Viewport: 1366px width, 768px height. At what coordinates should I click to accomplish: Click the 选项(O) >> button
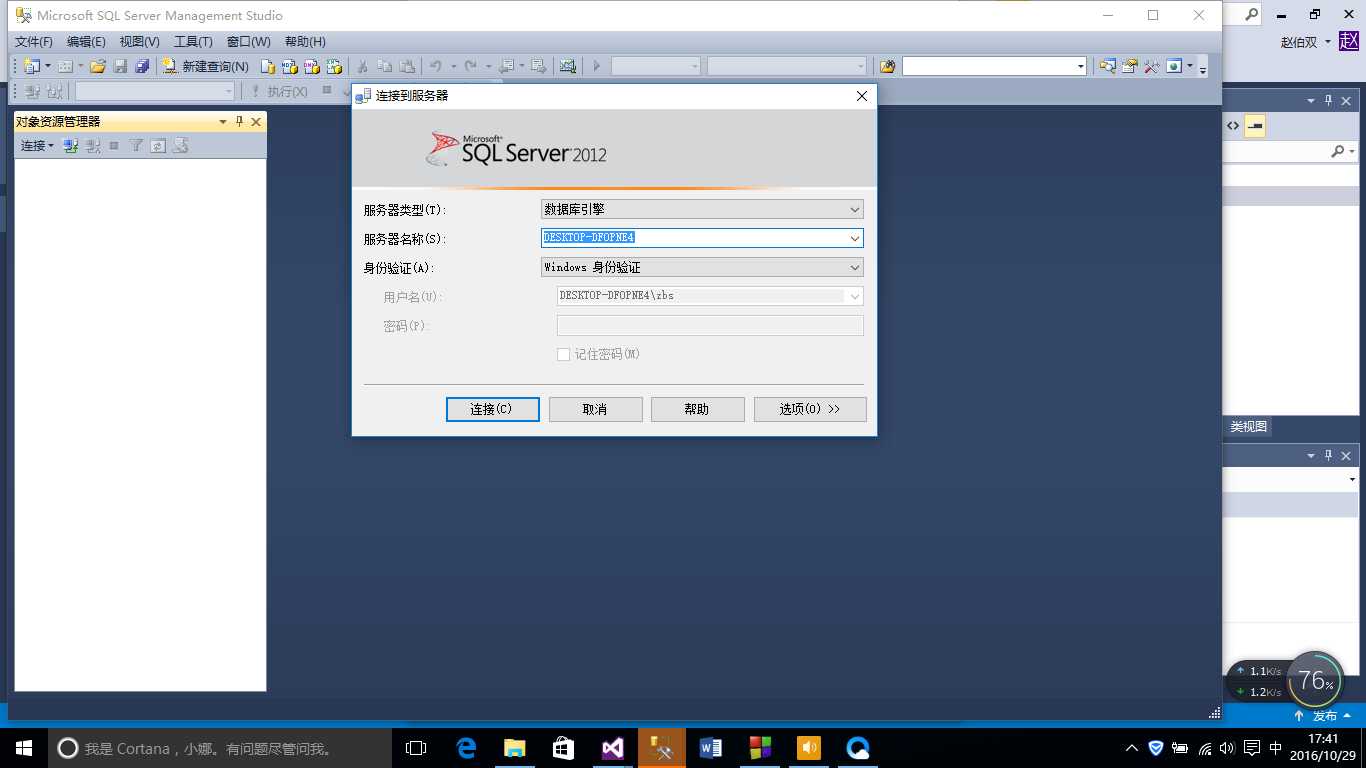coord(810,409)
